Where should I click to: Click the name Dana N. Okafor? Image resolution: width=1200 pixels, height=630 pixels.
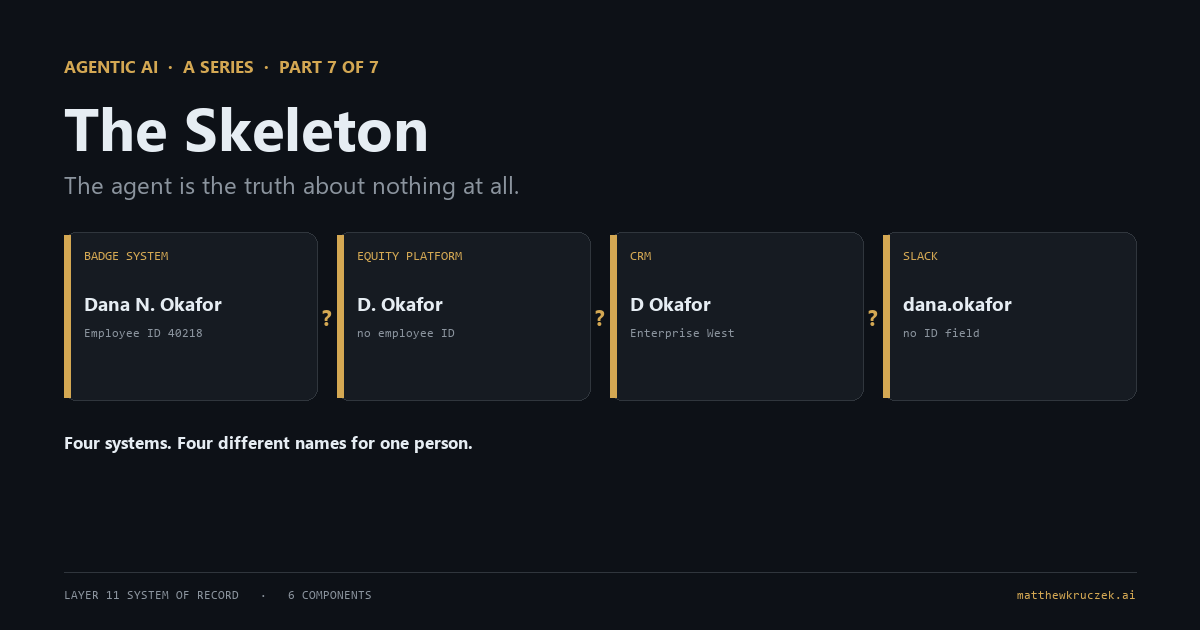[x=153, y=304]
